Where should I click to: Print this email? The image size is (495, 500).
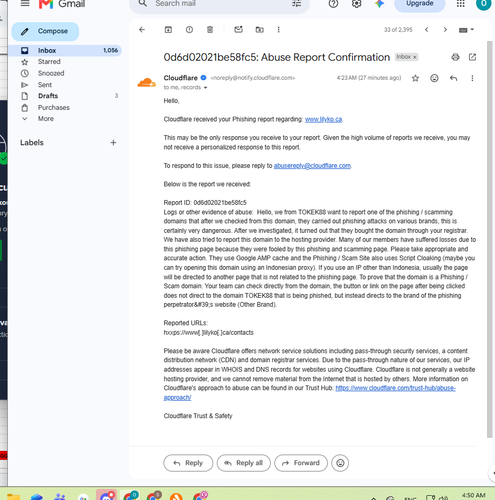pyautogui.click(x=455, y=57)
